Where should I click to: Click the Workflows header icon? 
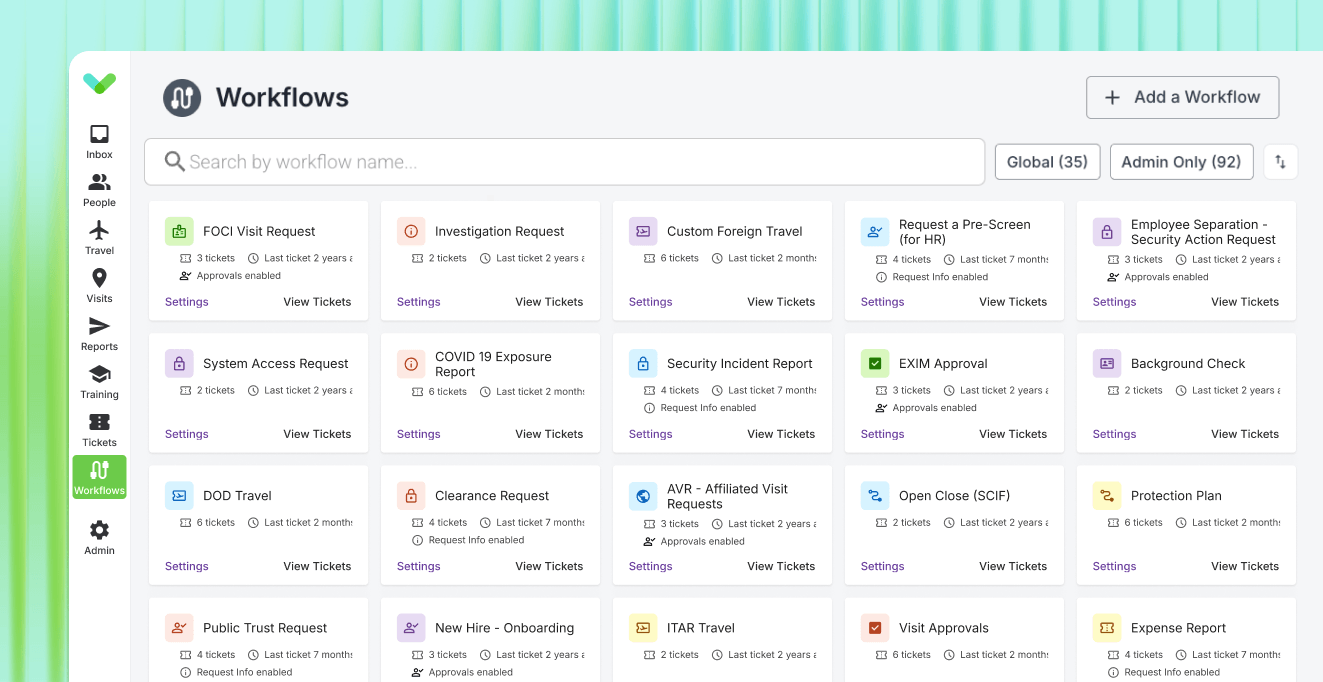coord(182,98)
